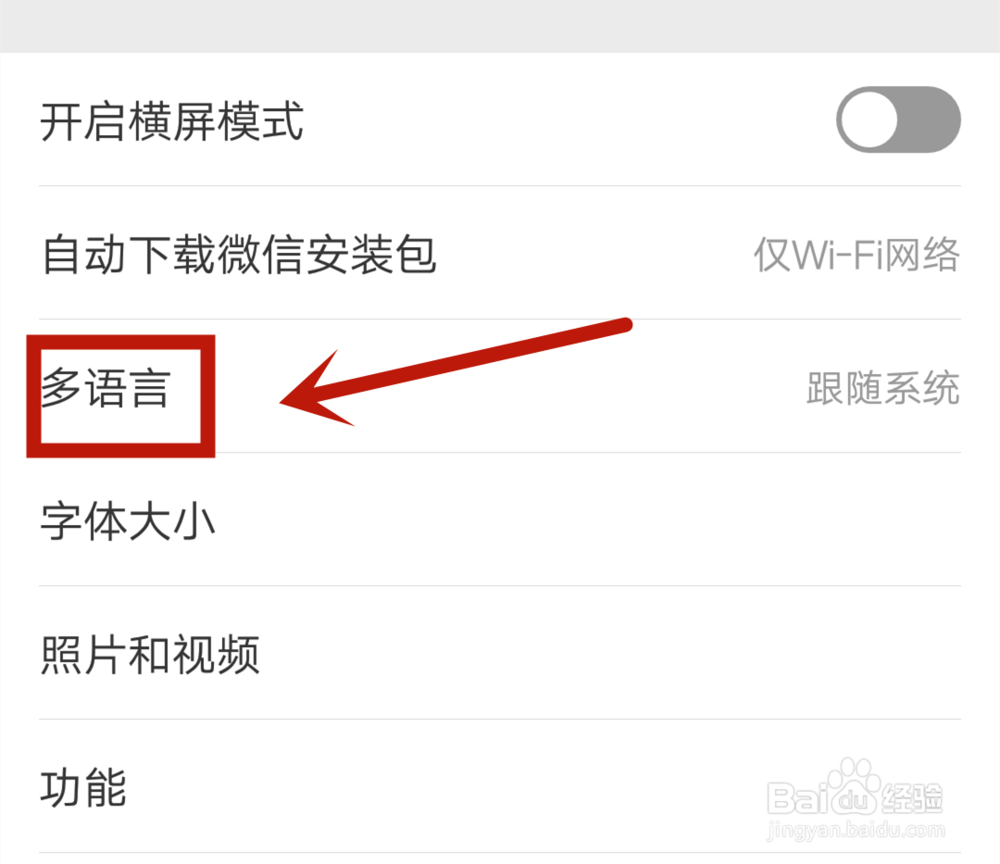Open the 功能 features entry

500,786
